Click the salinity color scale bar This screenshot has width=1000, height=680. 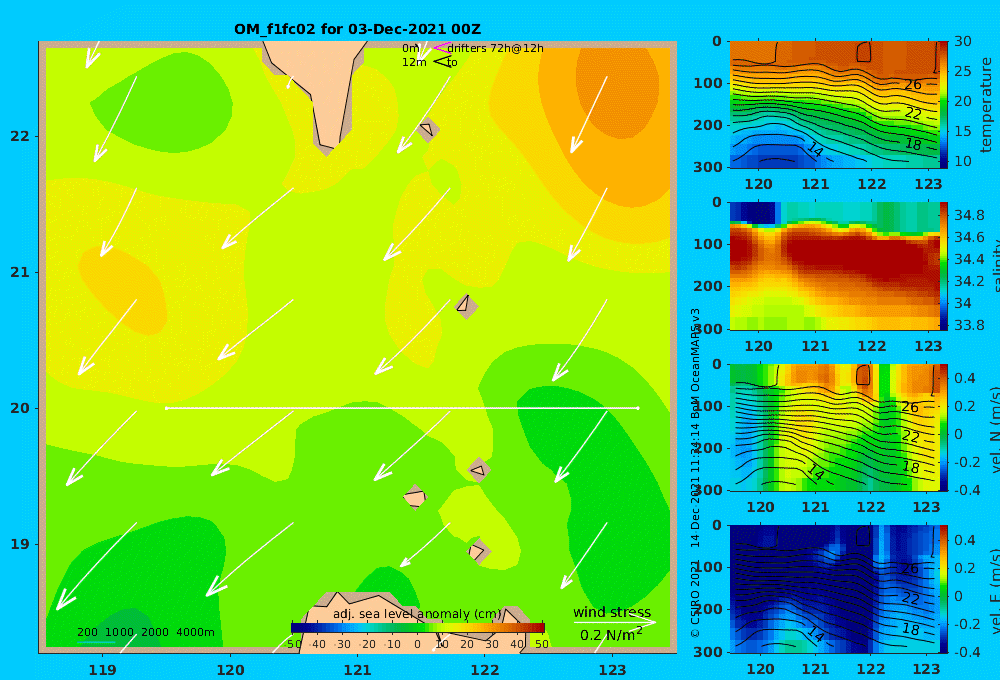pyautogui.click(x=943, y=266)
